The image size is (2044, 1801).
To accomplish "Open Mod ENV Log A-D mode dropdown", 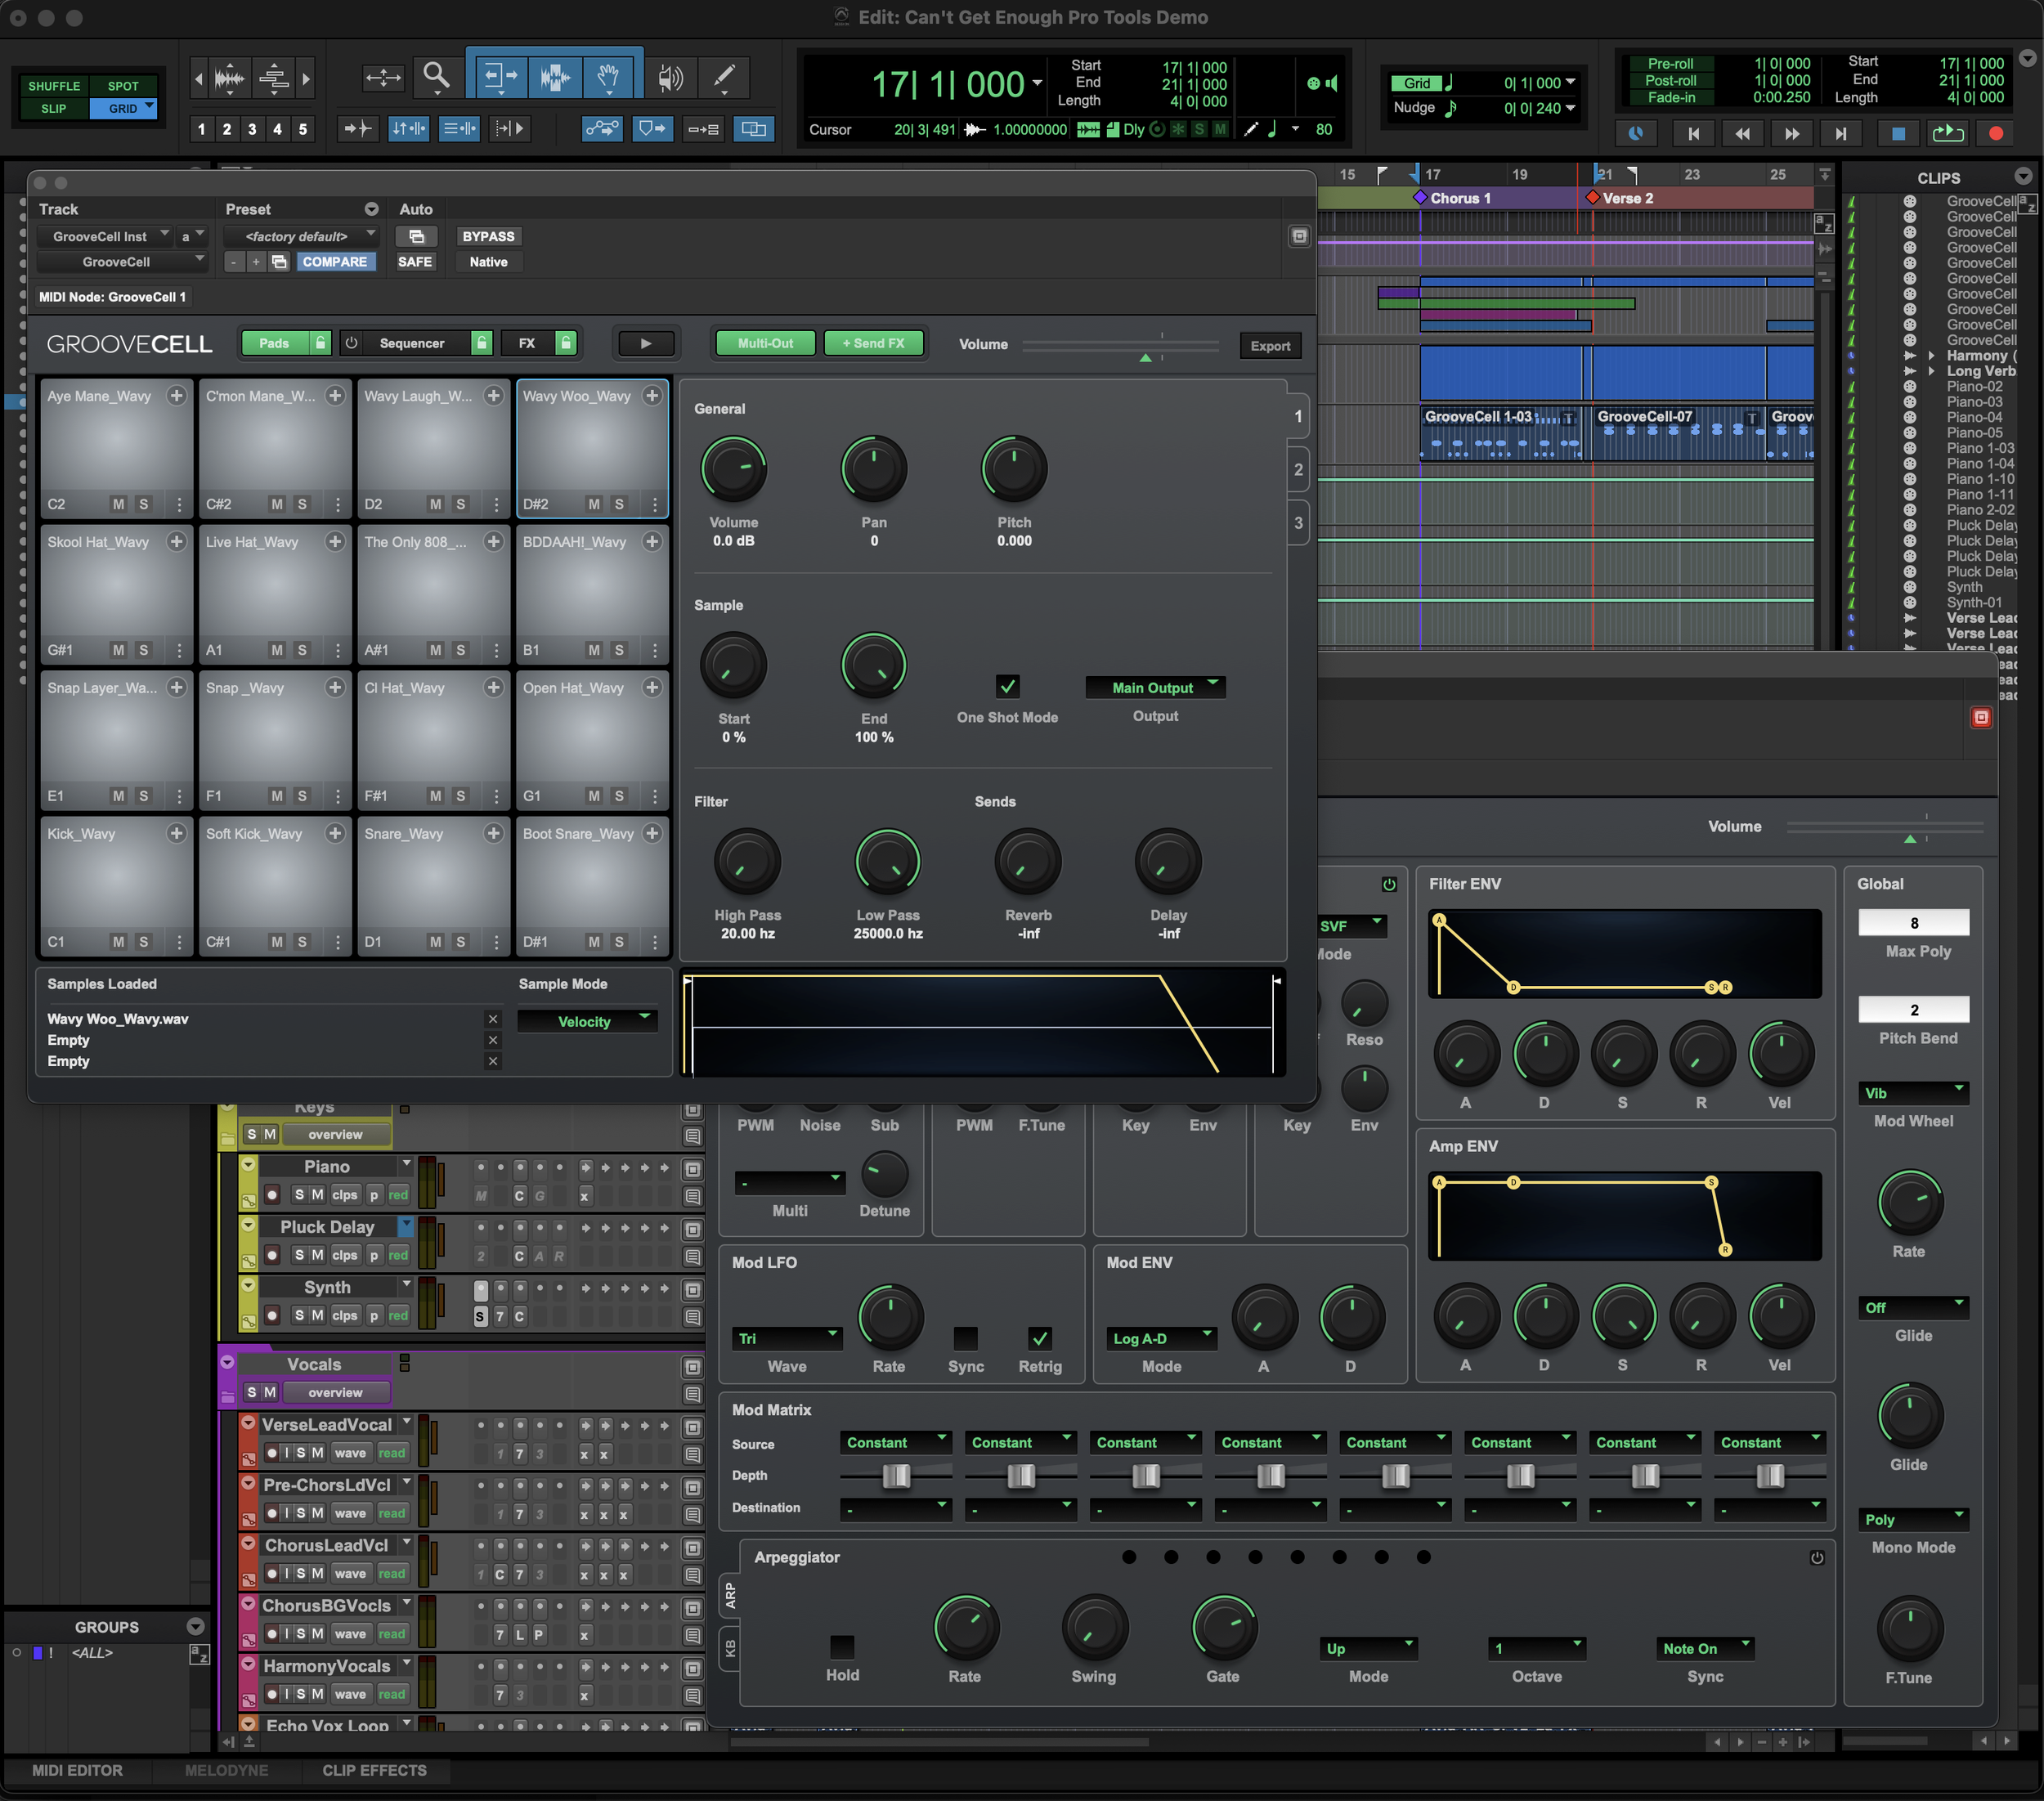I will [1162, 1338].
